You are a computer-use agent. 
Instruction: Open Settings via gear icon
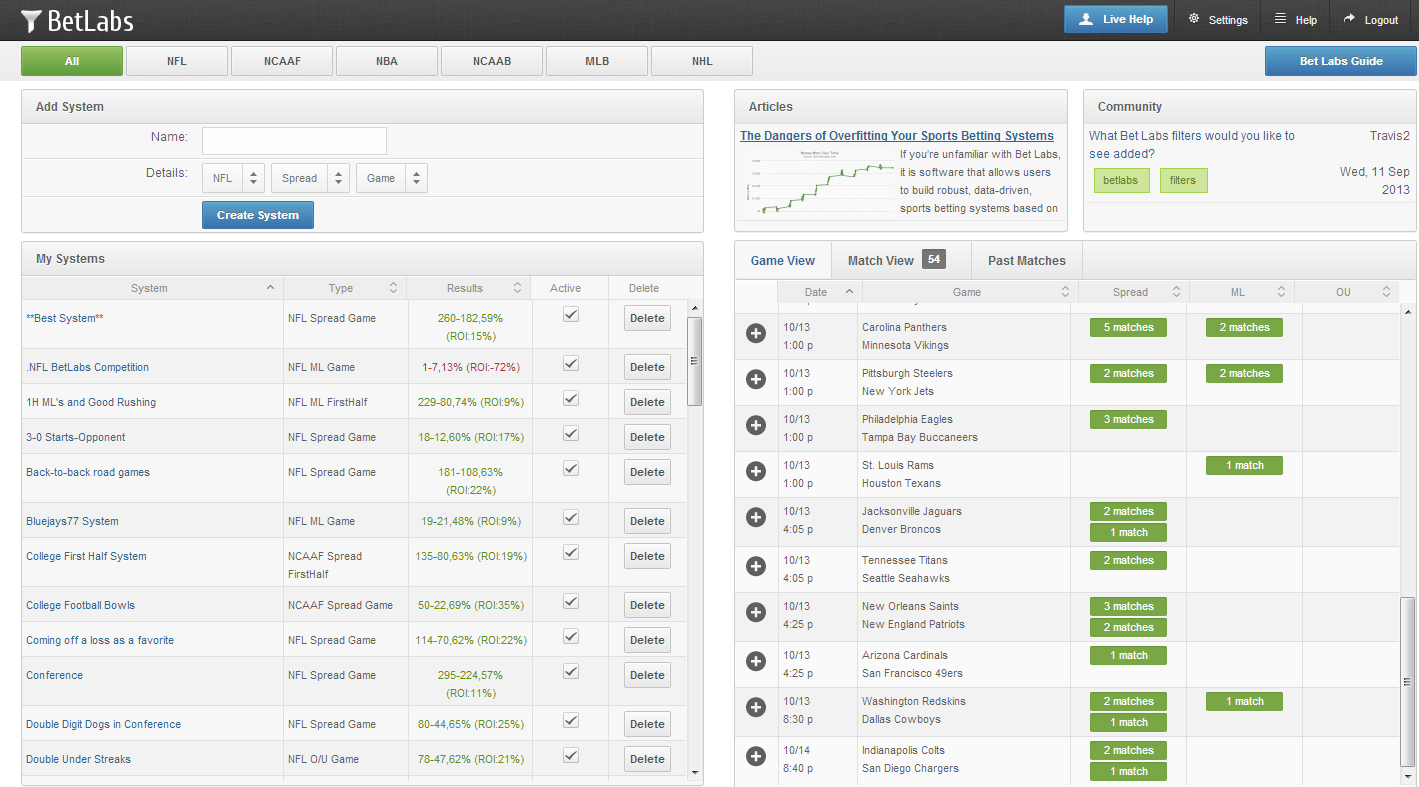[1194, 19]
